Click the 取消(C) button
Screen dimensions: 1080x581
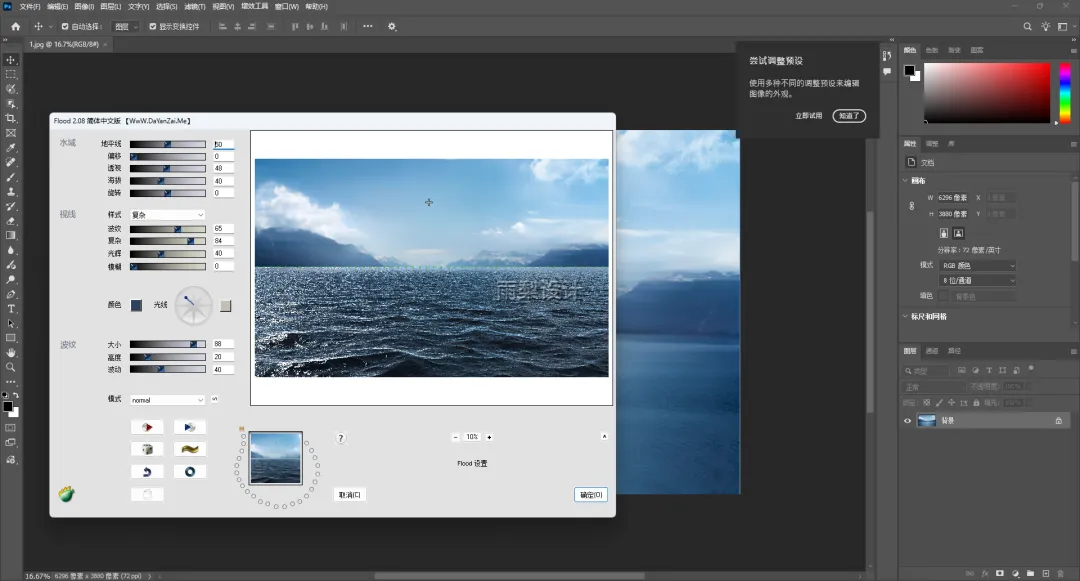tap(349, 495)
